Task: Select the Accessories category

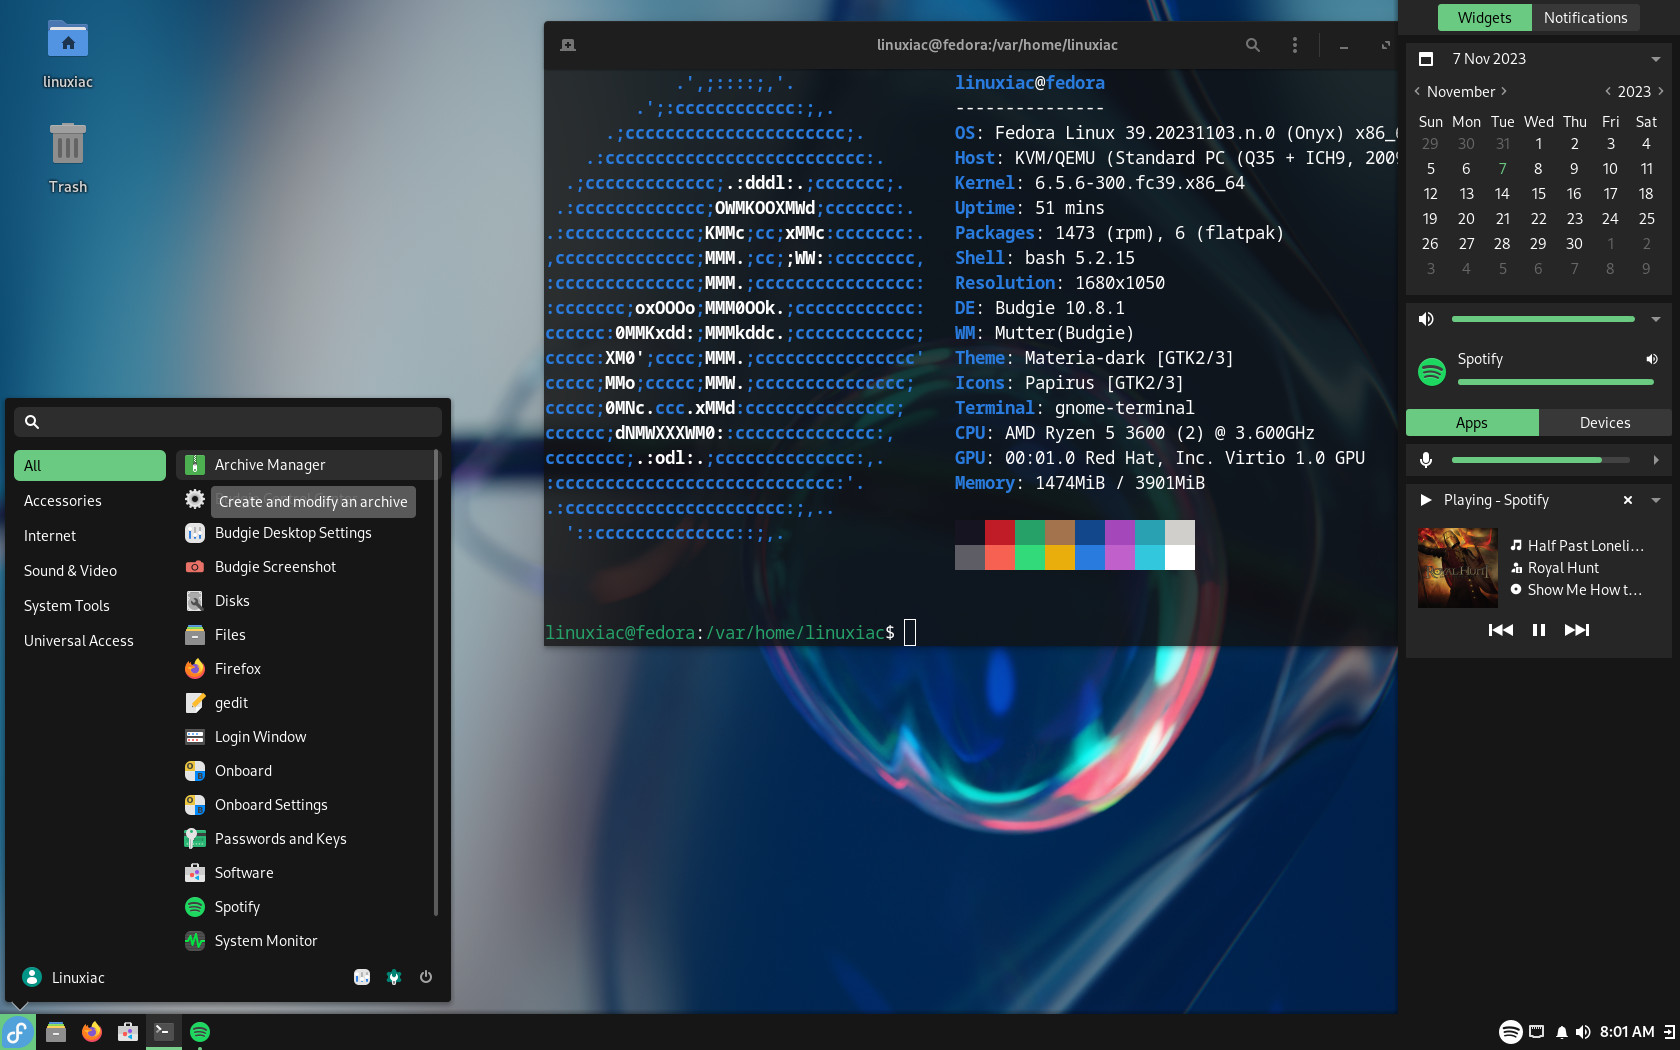Action: click(x=90, y=501)
